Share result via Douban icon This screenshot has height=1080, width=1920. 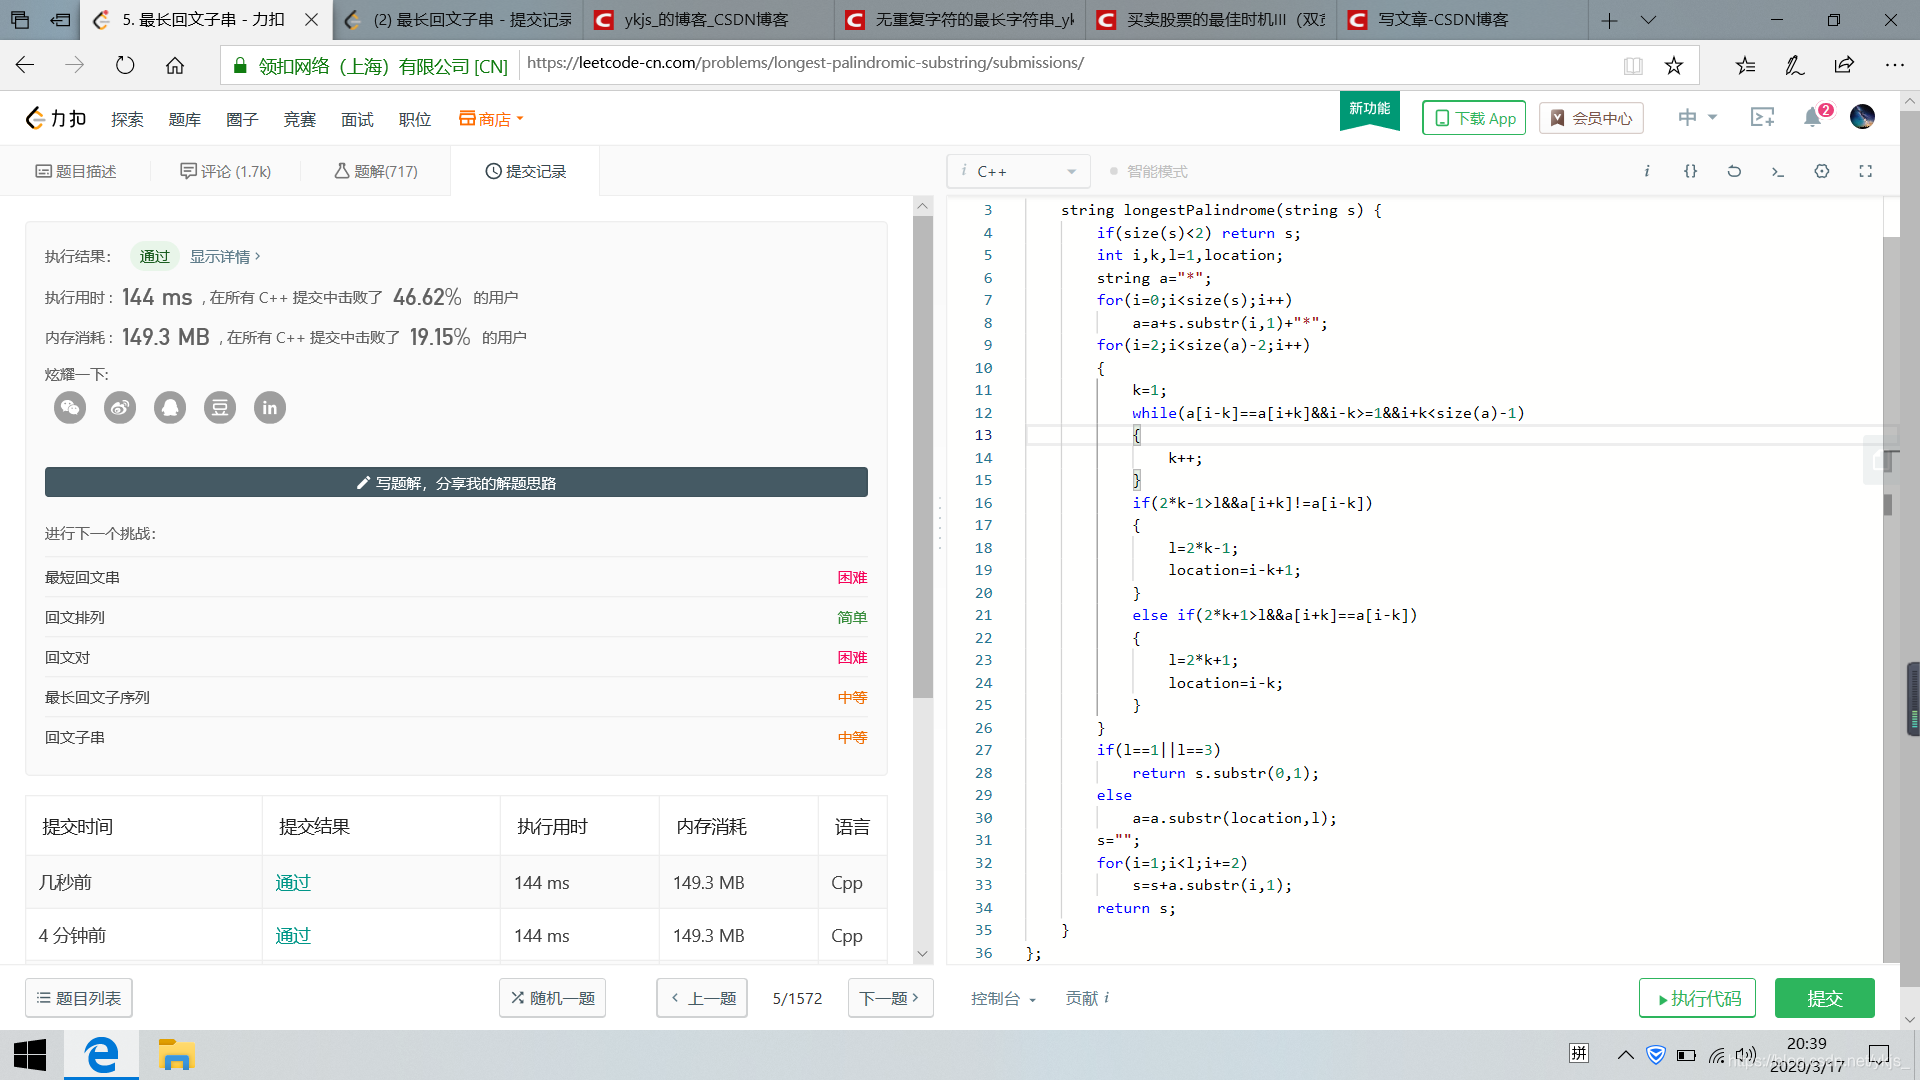pos(220,408)
